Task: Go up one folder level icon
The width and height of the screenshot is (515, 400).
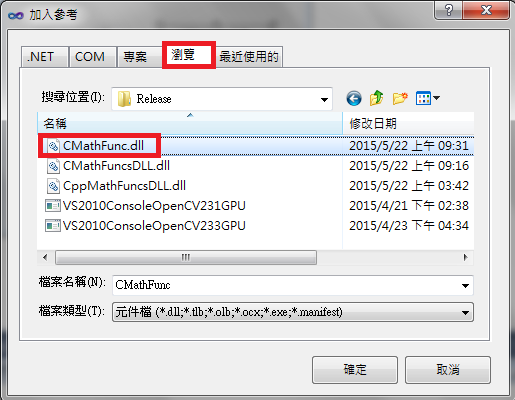Action: point(377,98)
